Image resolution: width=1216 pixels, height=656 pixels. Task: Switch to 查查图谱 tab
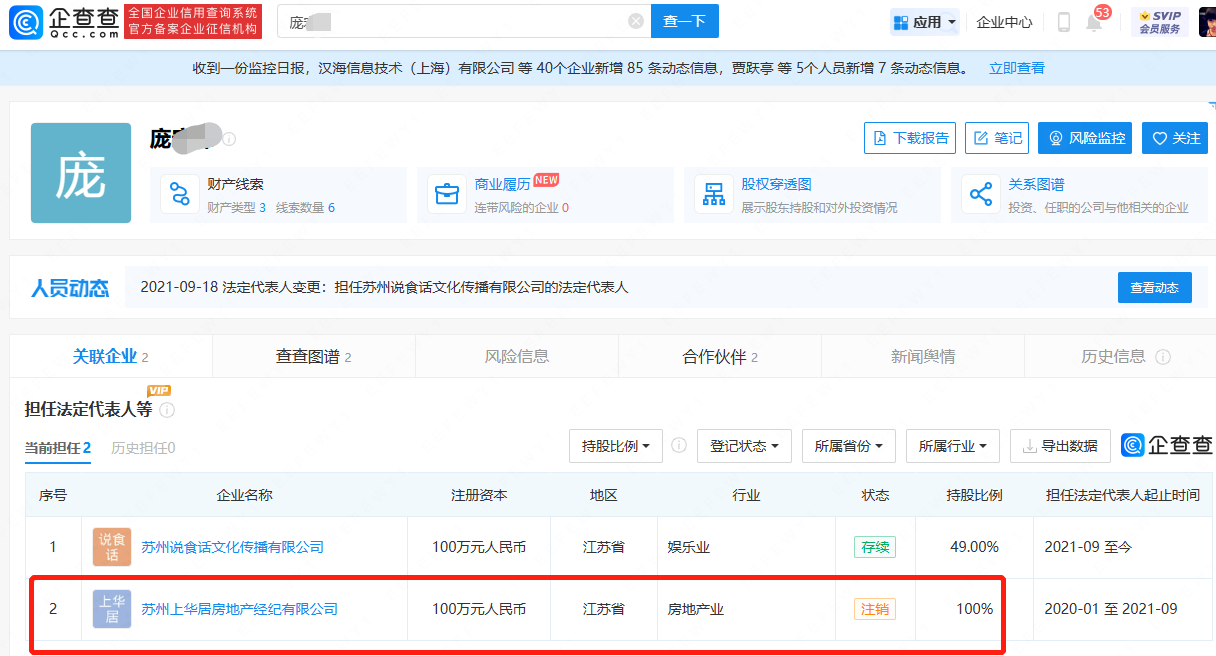(314, 357)
